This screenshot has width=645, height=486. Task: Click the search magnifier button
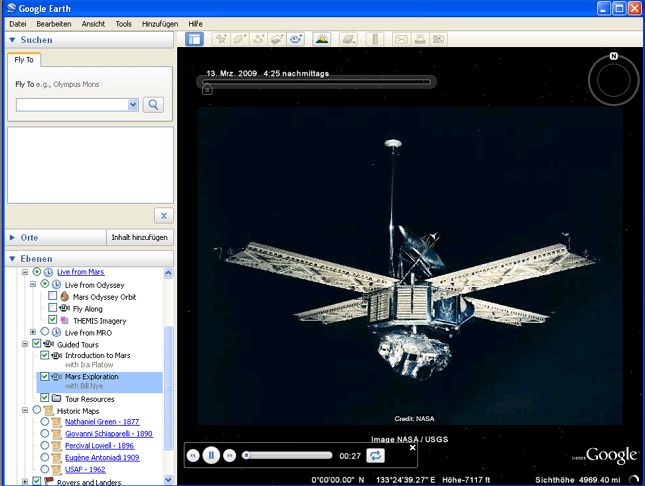coord(153,105)
